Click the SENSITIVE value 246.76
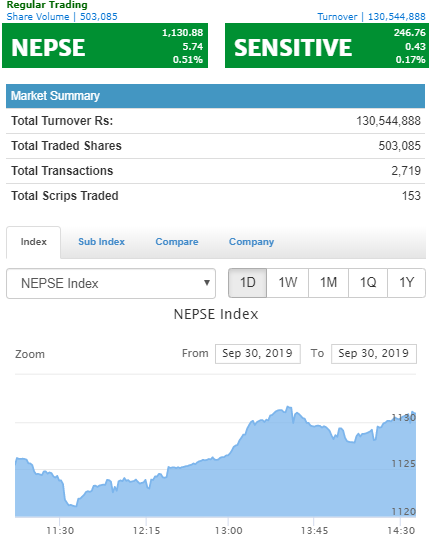 410,32
